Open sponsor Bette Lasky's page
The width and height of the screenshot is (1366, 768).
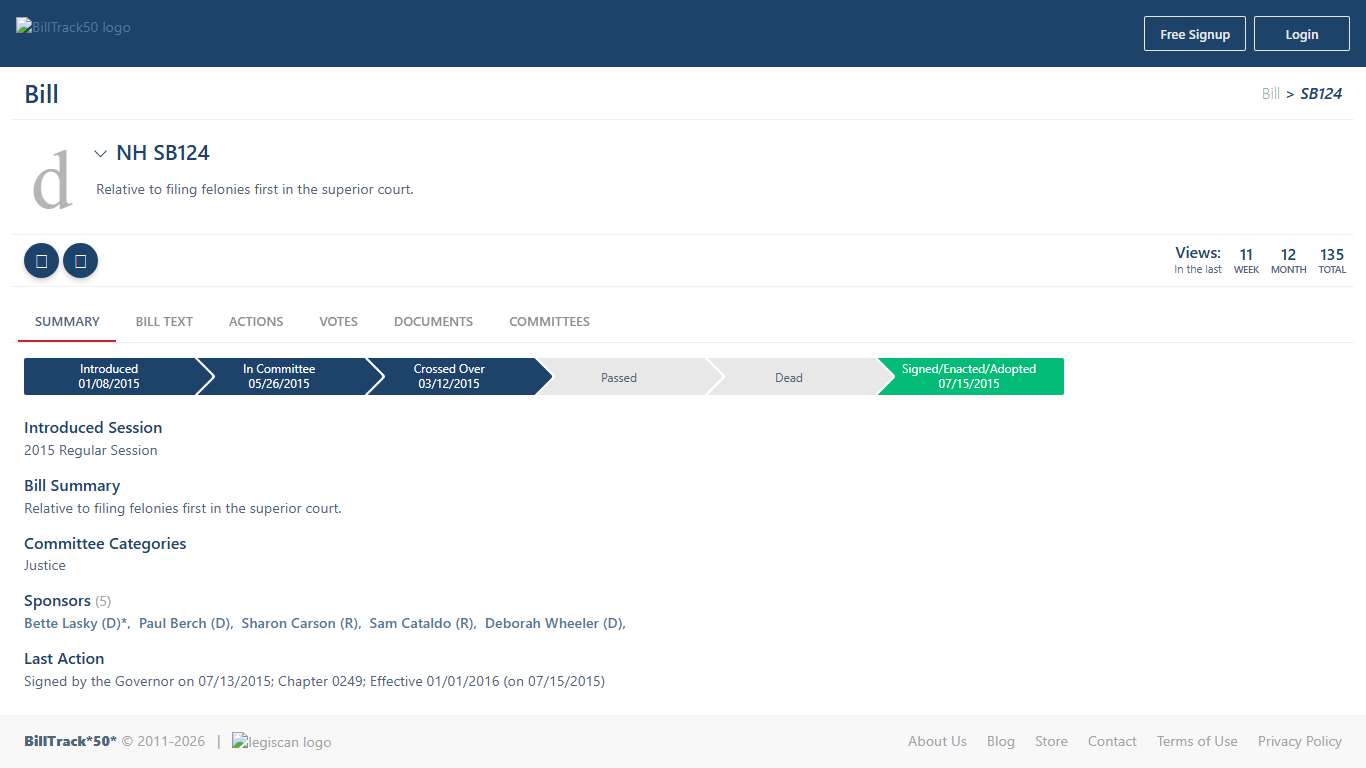75,623
